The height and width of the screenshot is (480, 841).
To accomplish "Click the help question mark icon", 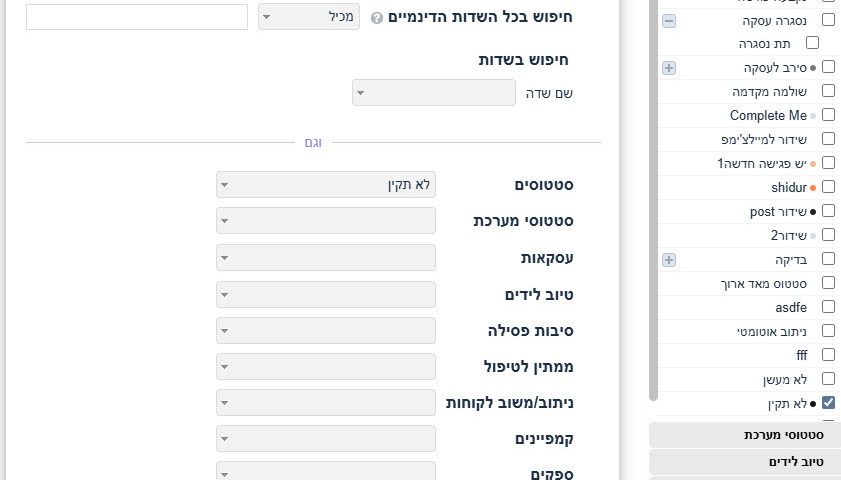I will point(377,18).
